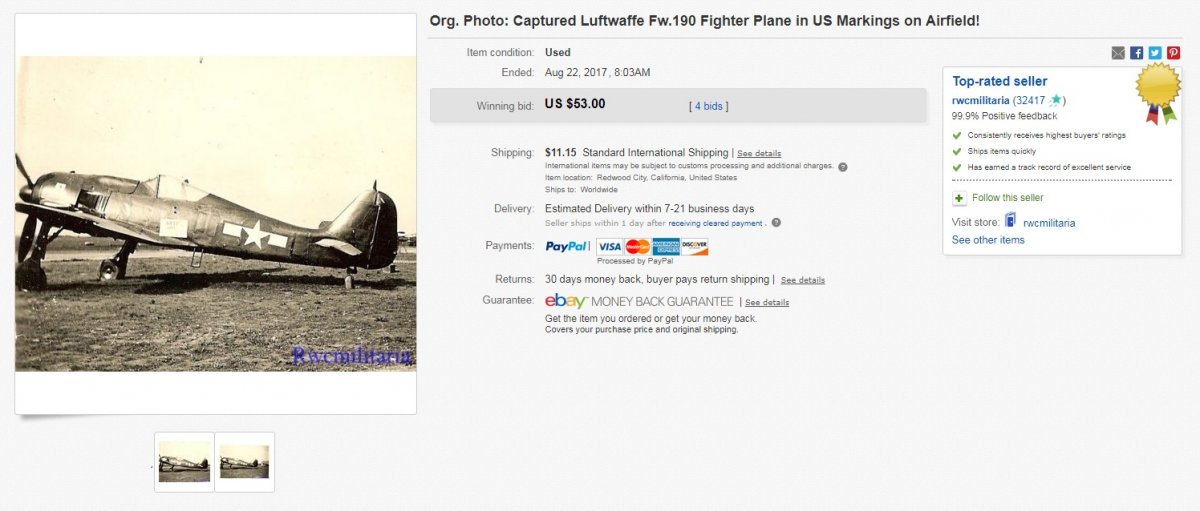
Task: Click the main Fw.190 plane photo
Action: 215,214
